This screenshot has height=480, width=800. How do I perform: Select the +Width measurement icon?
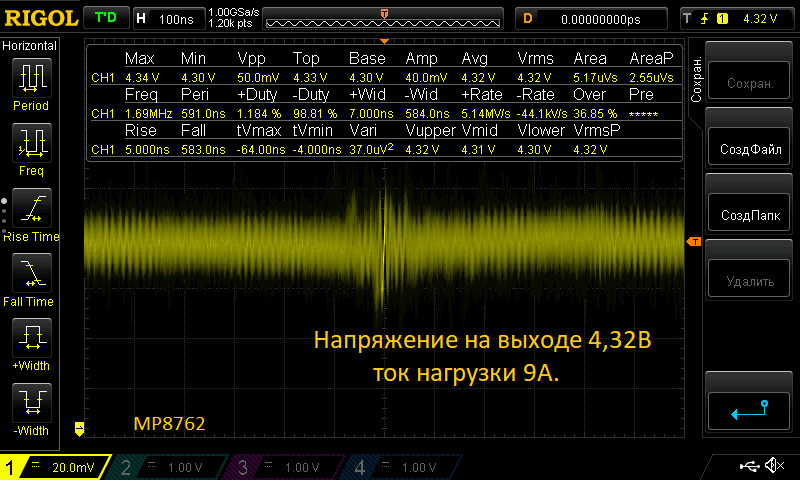click(31, 340)
